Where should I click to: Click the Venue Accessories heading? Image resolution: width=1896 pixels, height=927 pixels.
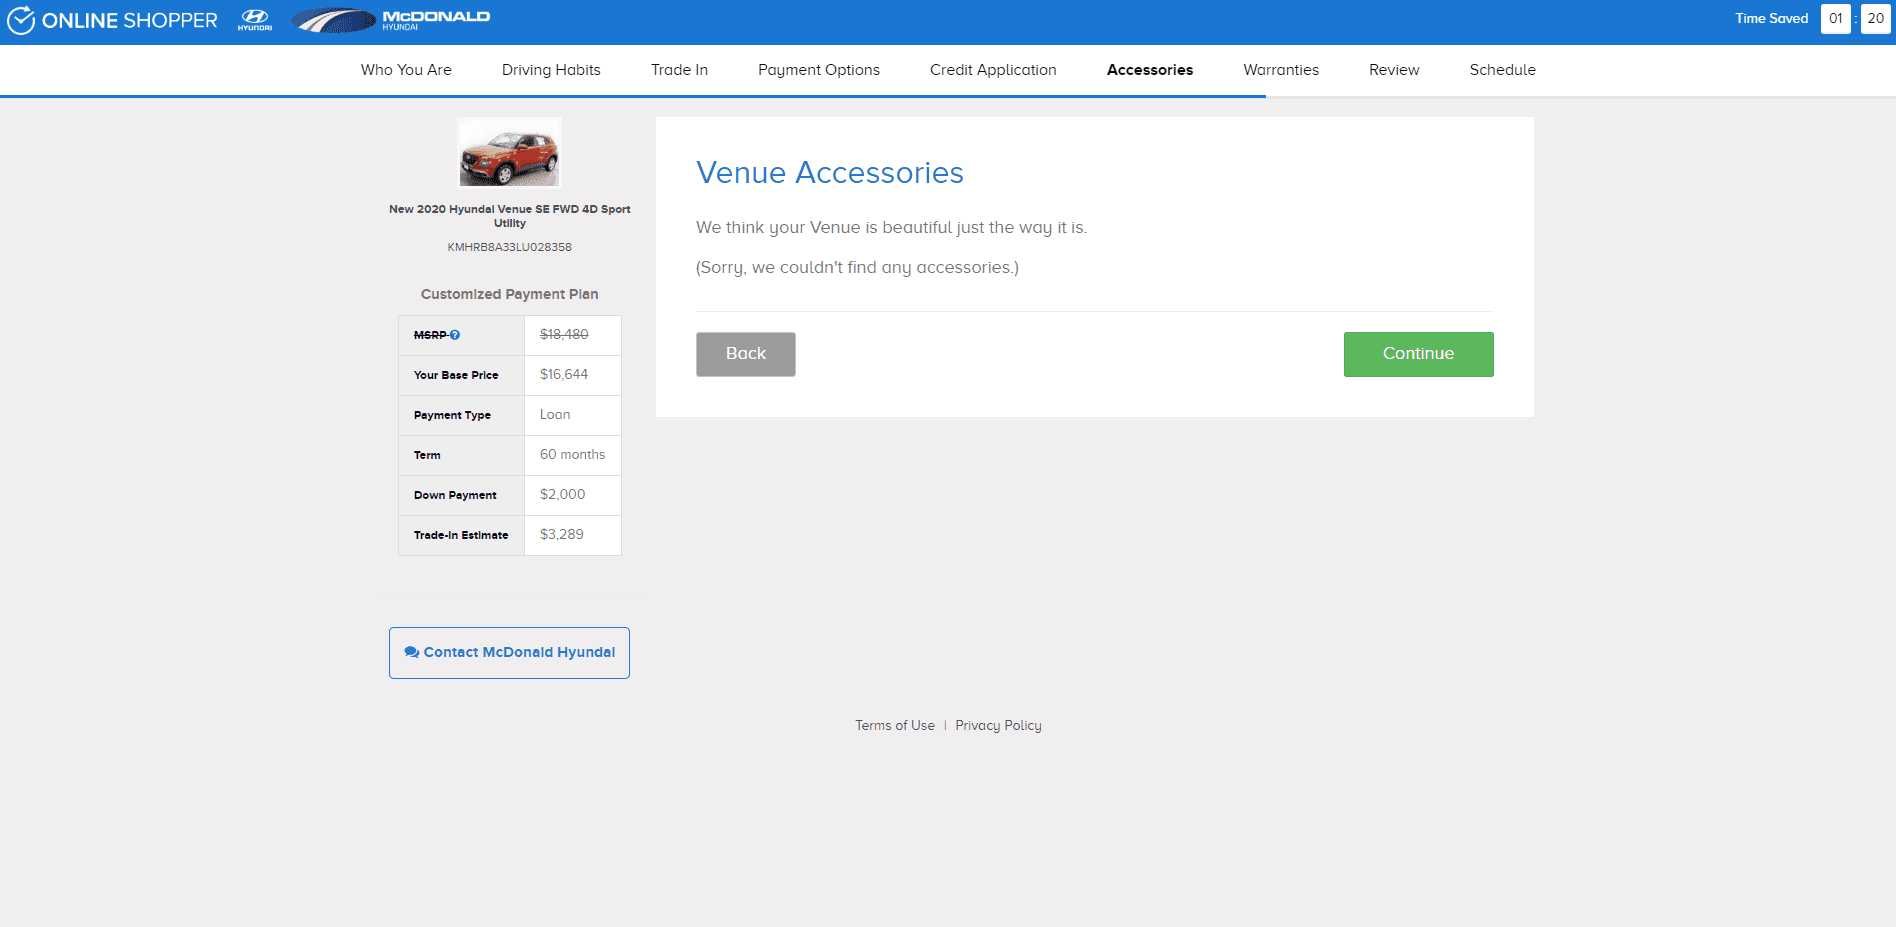tap(830, 173)
